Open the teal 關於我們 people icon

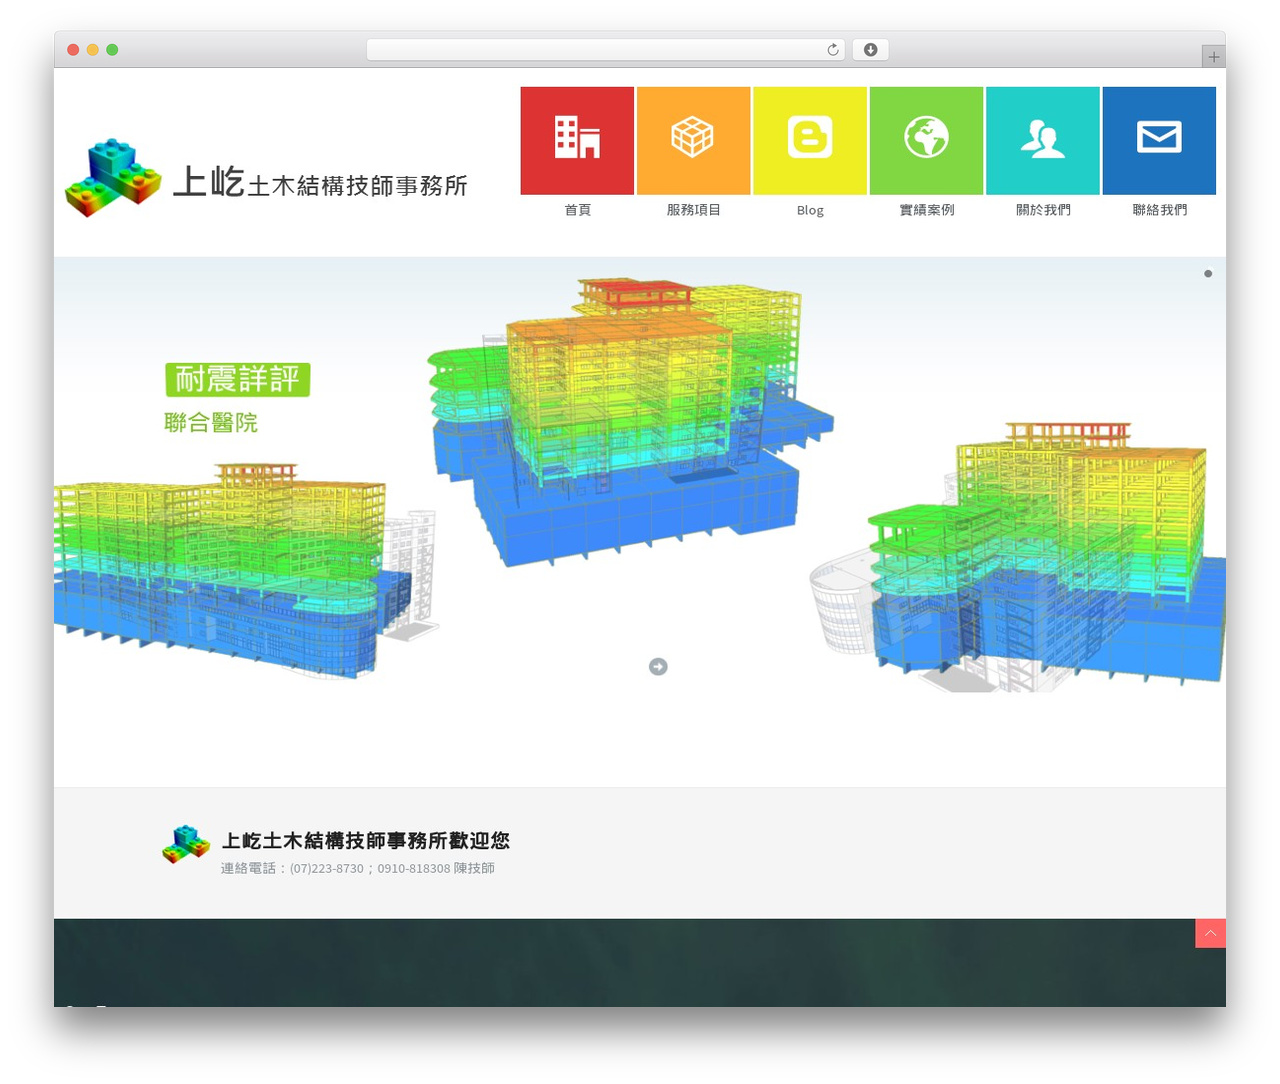(x=1043, y=140)
